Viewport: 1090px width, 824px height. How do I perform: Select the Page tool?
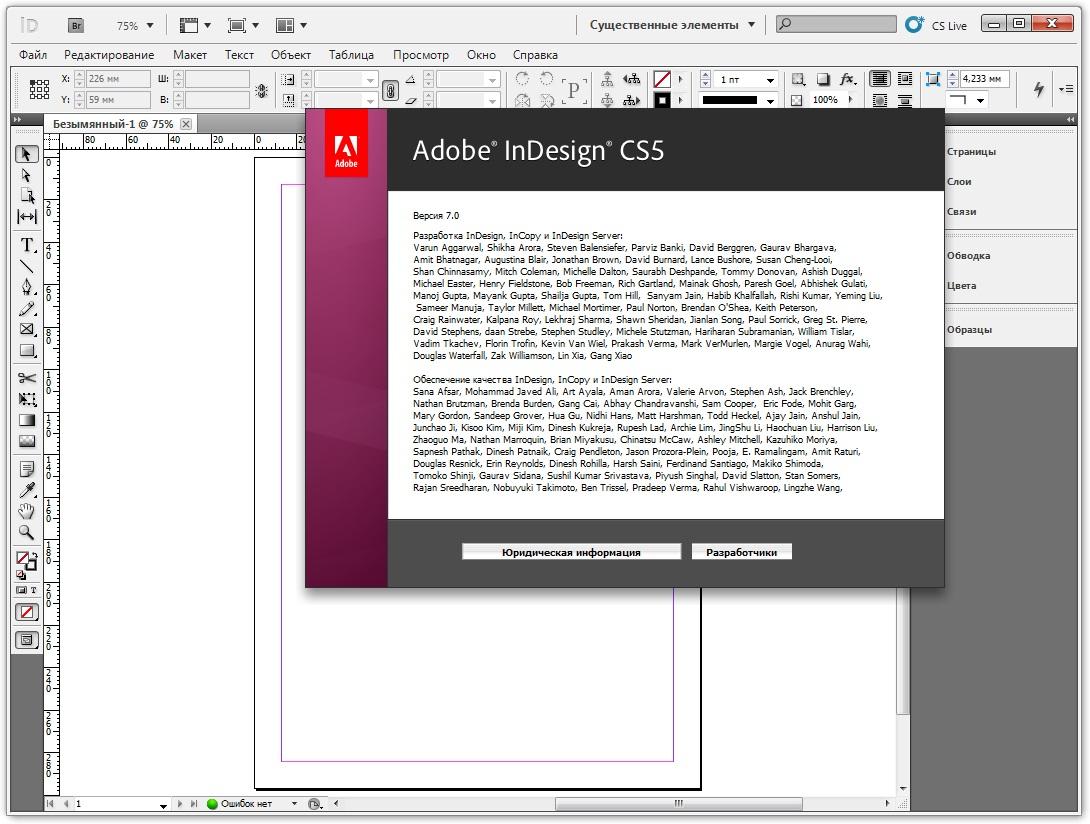(x=26, y=196)
